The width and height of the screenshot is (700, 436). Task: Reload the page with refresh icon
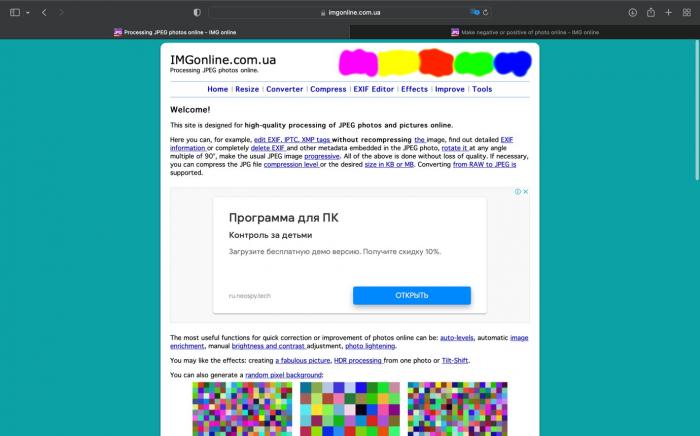(x=485, y=12)
